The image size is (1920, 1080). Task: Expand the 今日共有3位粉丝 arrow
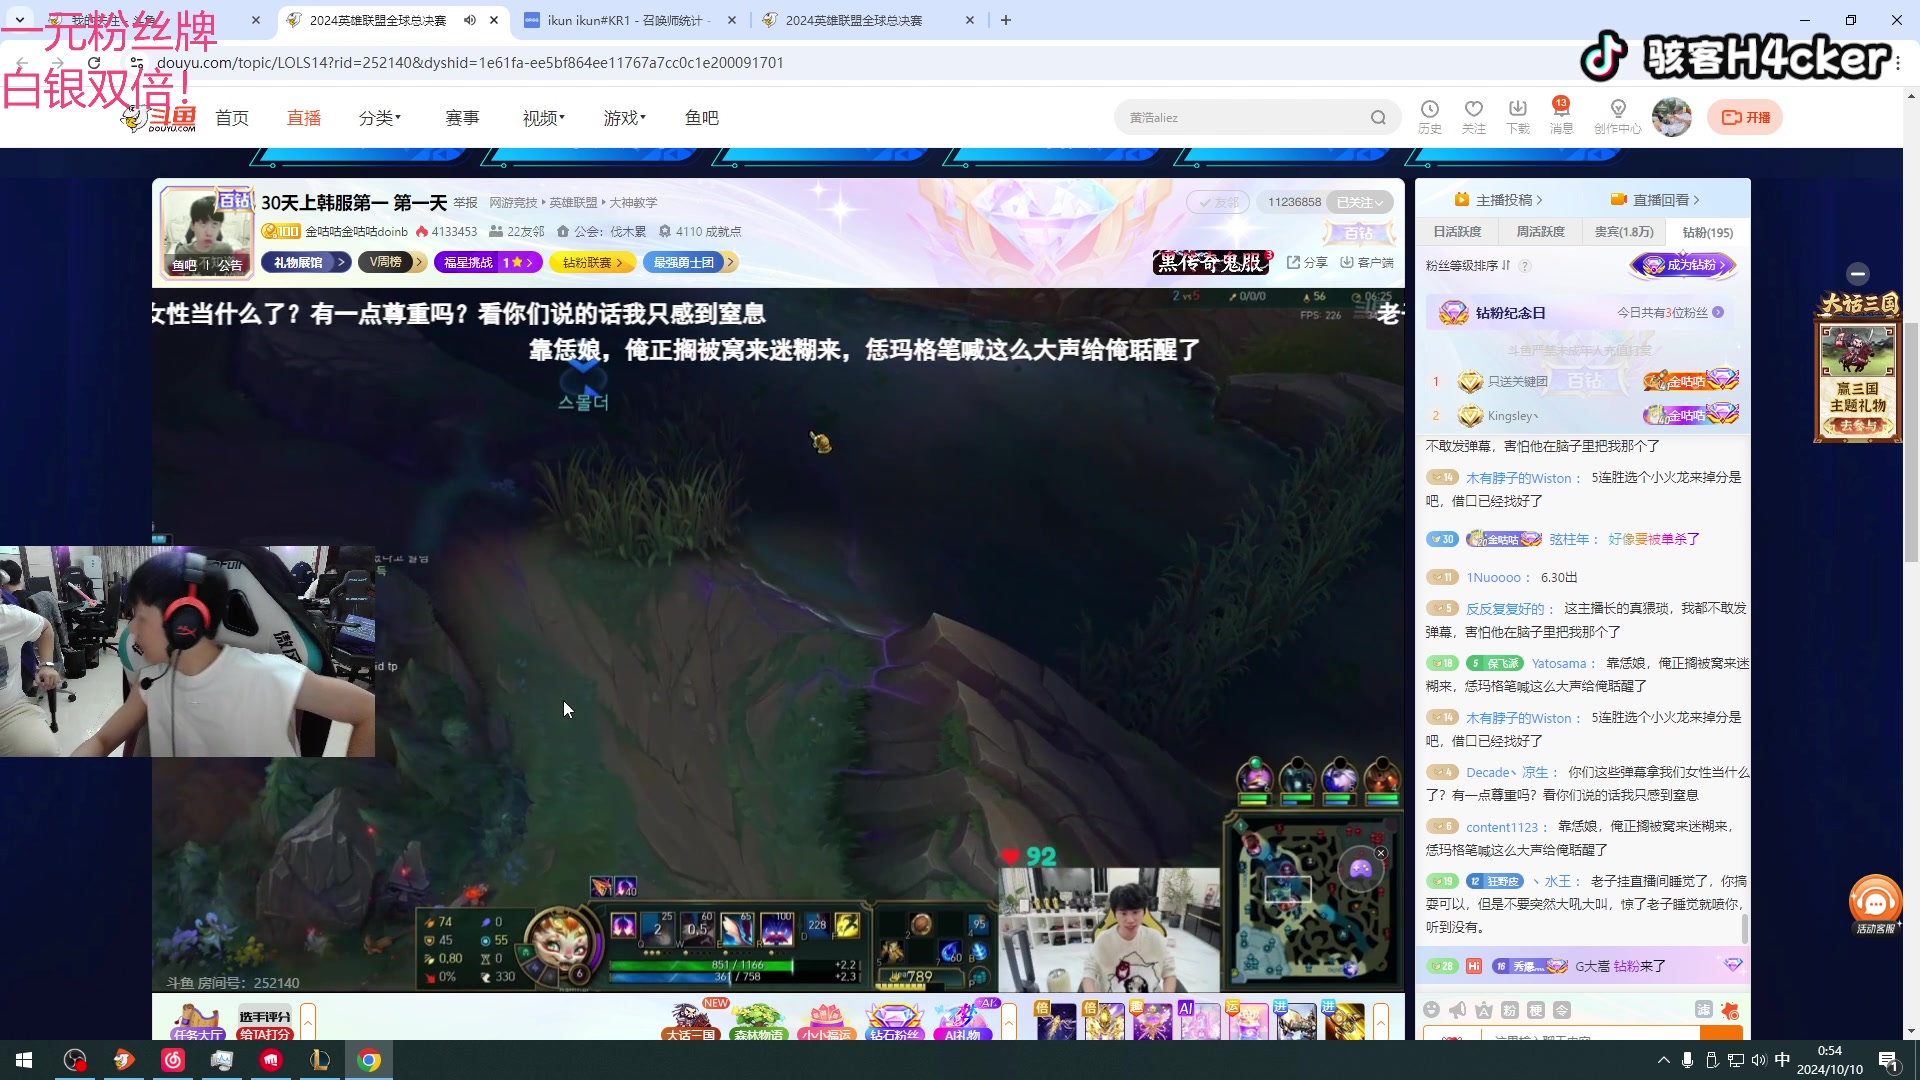coord(1718,313)
